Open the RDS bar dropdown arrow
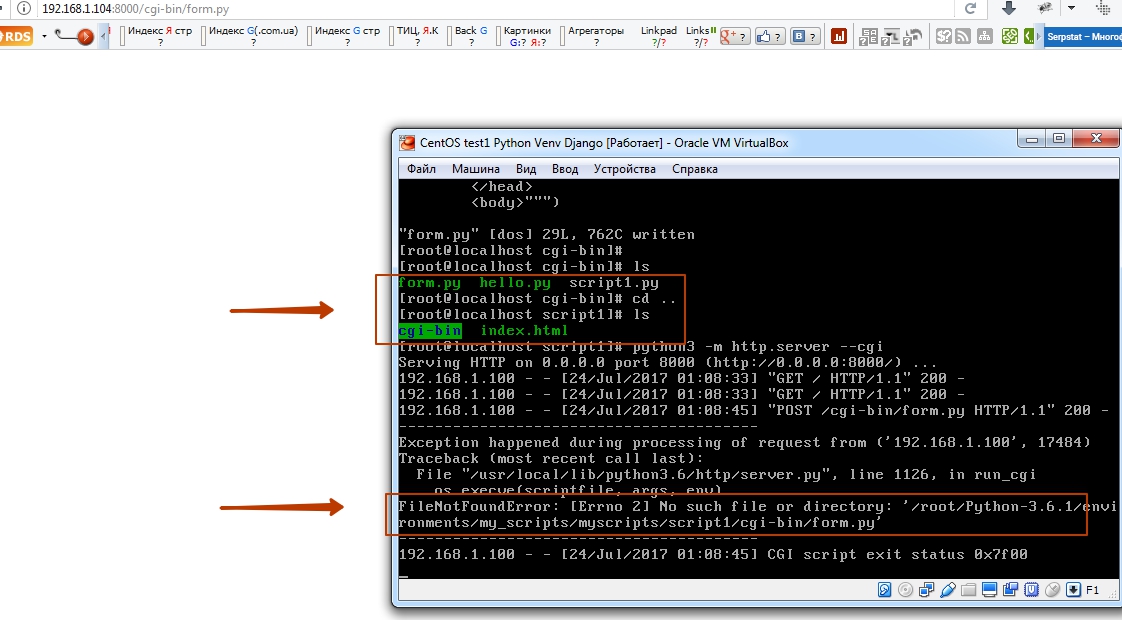The width and height of the screenshot is (1122, 620). (44, 37)
